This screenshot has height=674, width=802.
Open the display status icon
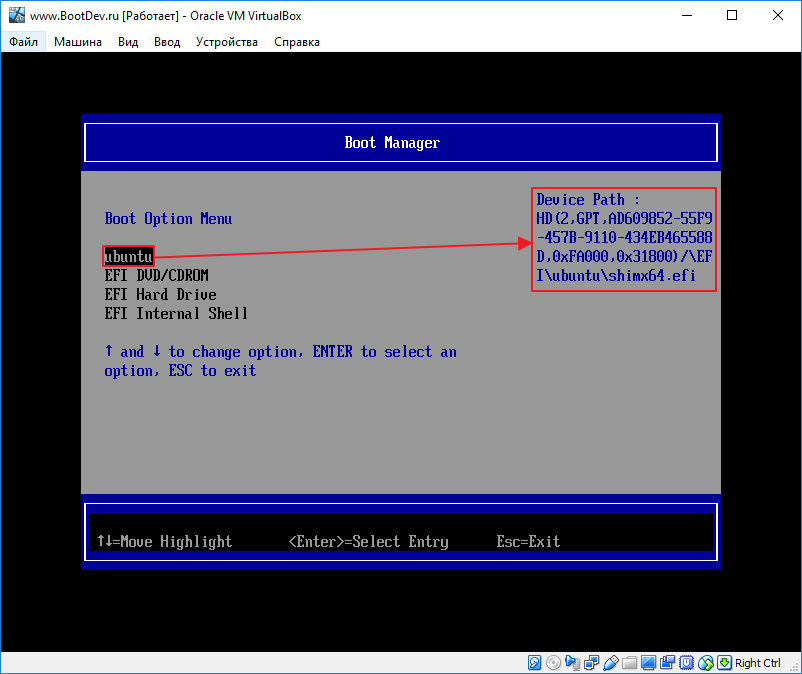[x=648, y=662]
